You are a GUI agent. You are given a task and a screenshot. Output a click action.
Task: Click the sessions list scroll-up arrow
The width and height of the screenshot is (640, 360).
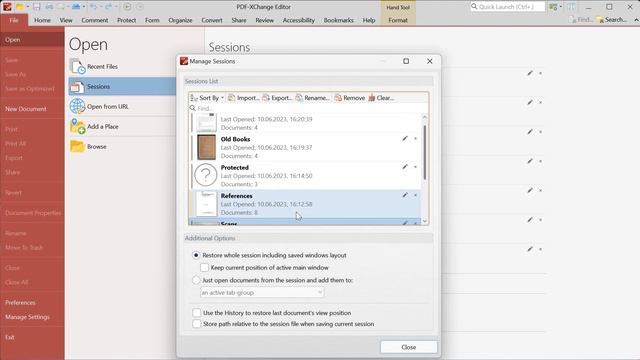click(424, 118)
